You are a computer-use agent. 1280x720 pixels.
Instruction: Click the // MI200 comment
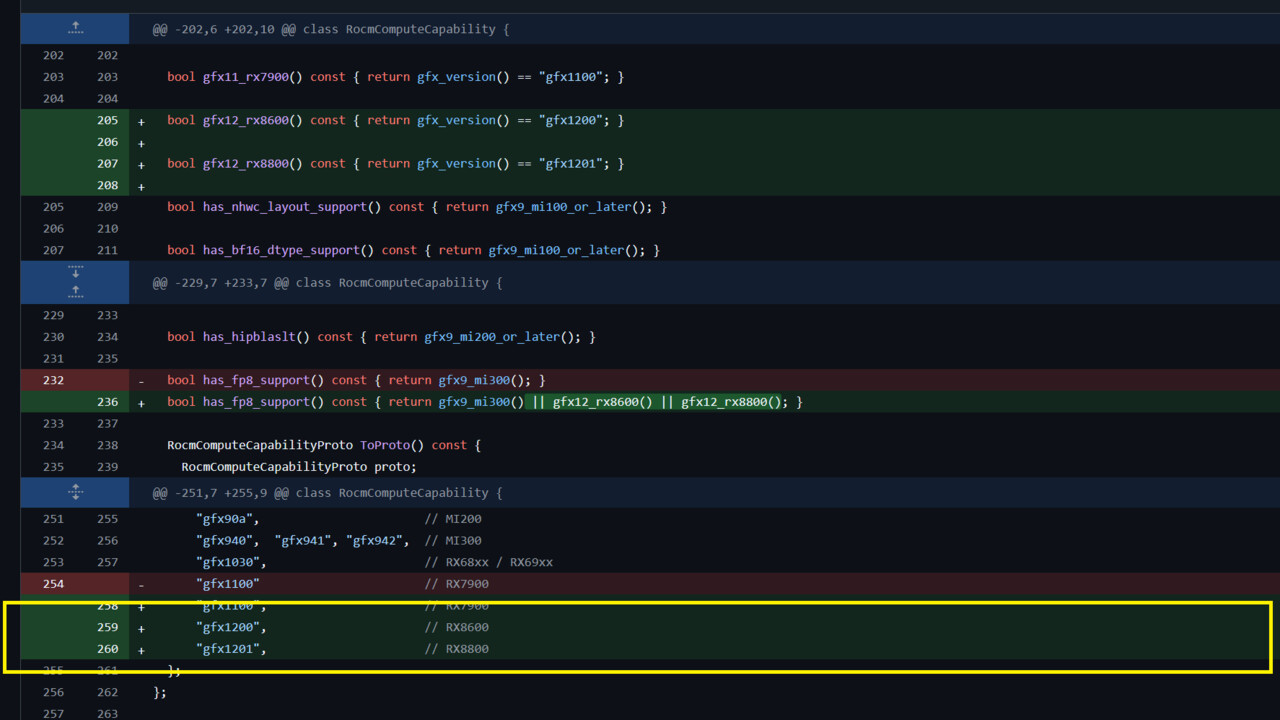tap(453, 519)
